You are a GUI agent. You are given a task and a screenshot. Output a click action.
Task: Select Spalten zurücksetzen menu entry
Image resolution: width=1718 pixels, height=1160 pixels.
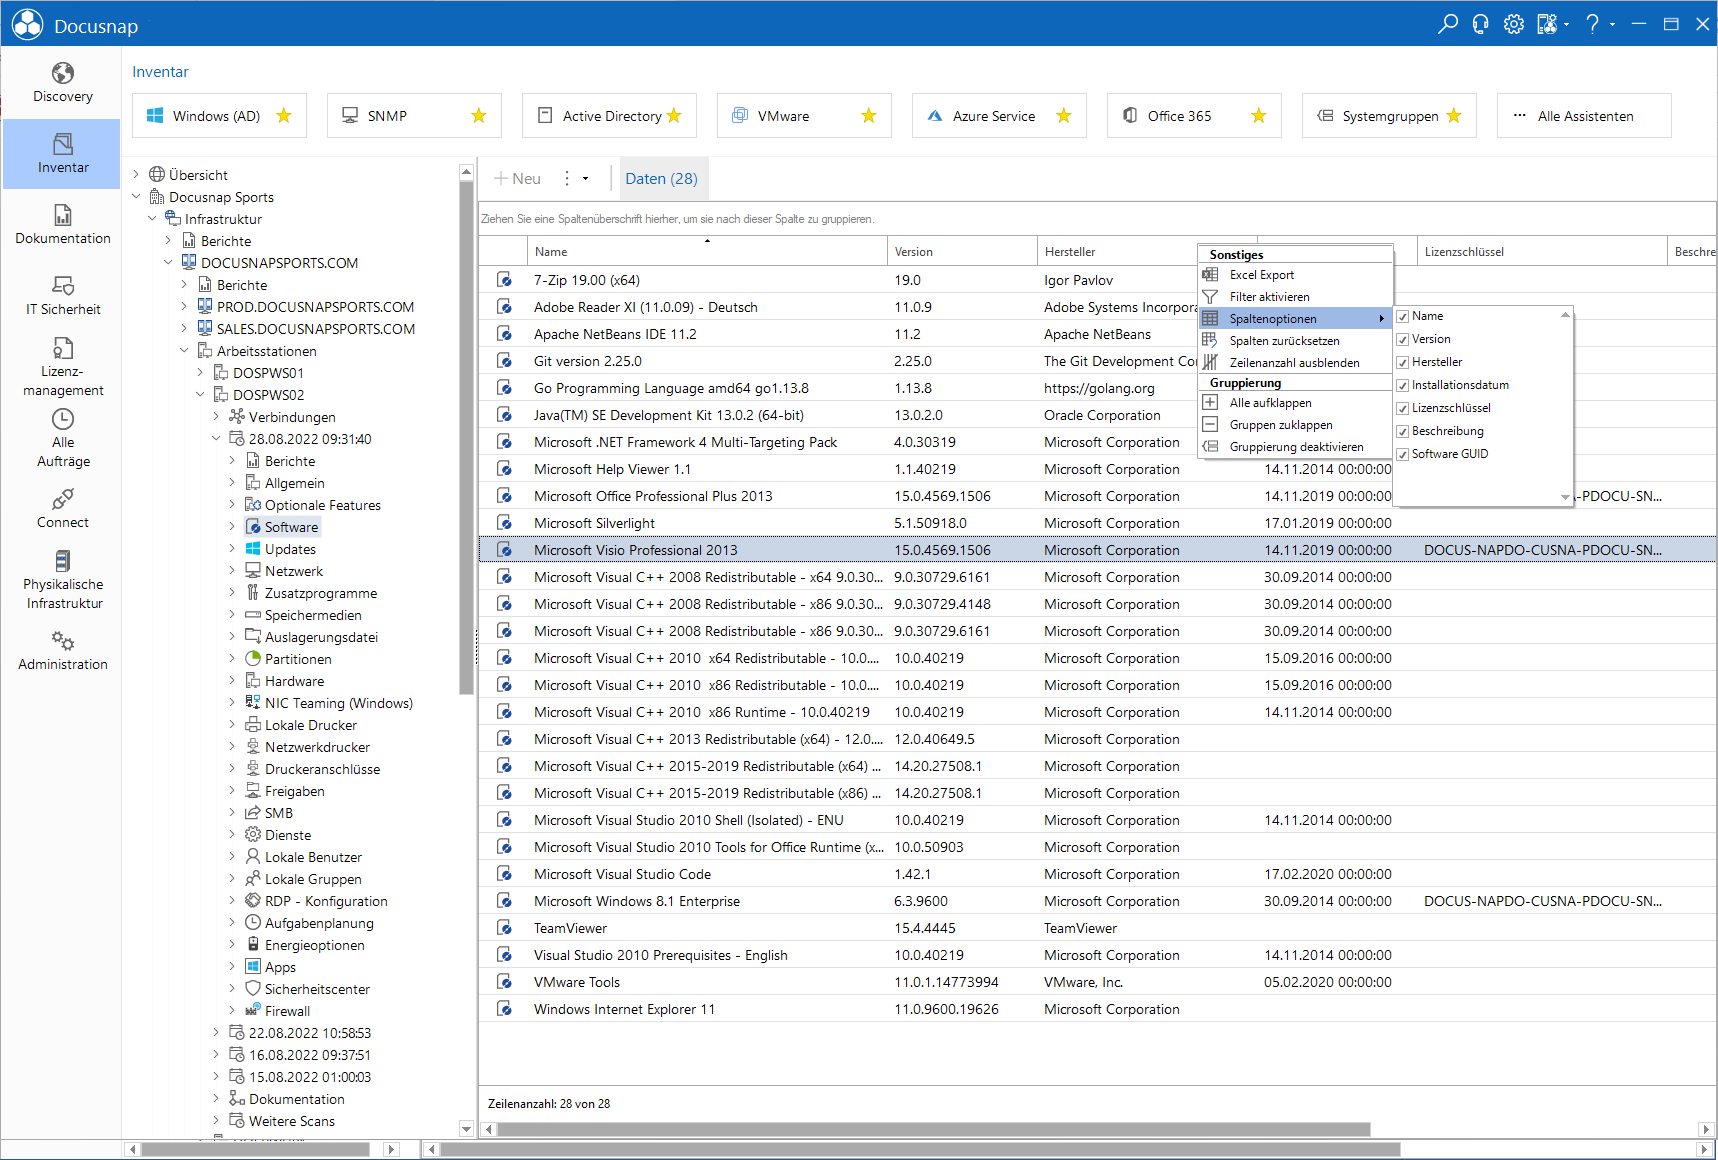[1295, 341]
